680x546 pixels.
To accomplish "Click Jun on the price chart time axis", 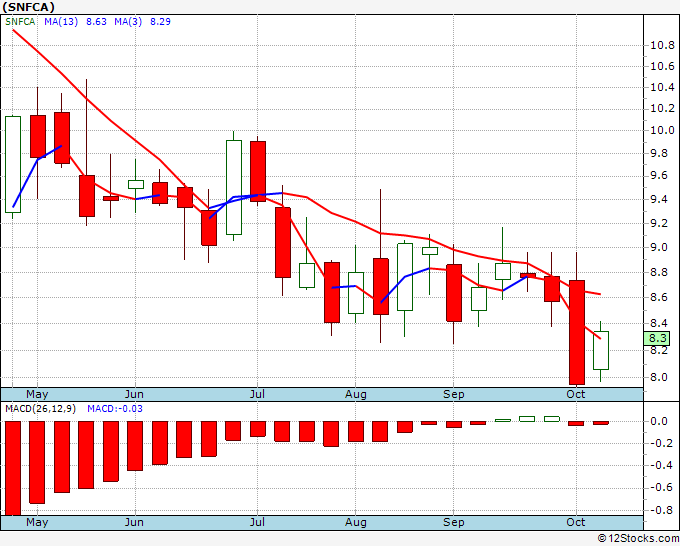I will (134, 394).
